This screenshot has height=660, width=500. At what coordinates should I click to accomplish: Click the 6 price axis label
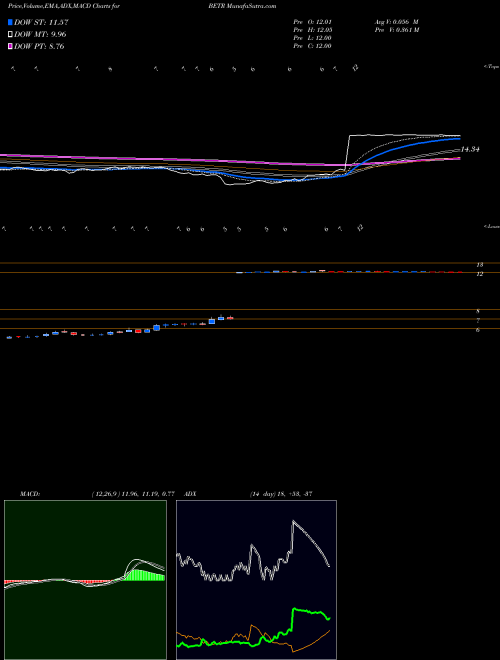[x=478, y=330]
